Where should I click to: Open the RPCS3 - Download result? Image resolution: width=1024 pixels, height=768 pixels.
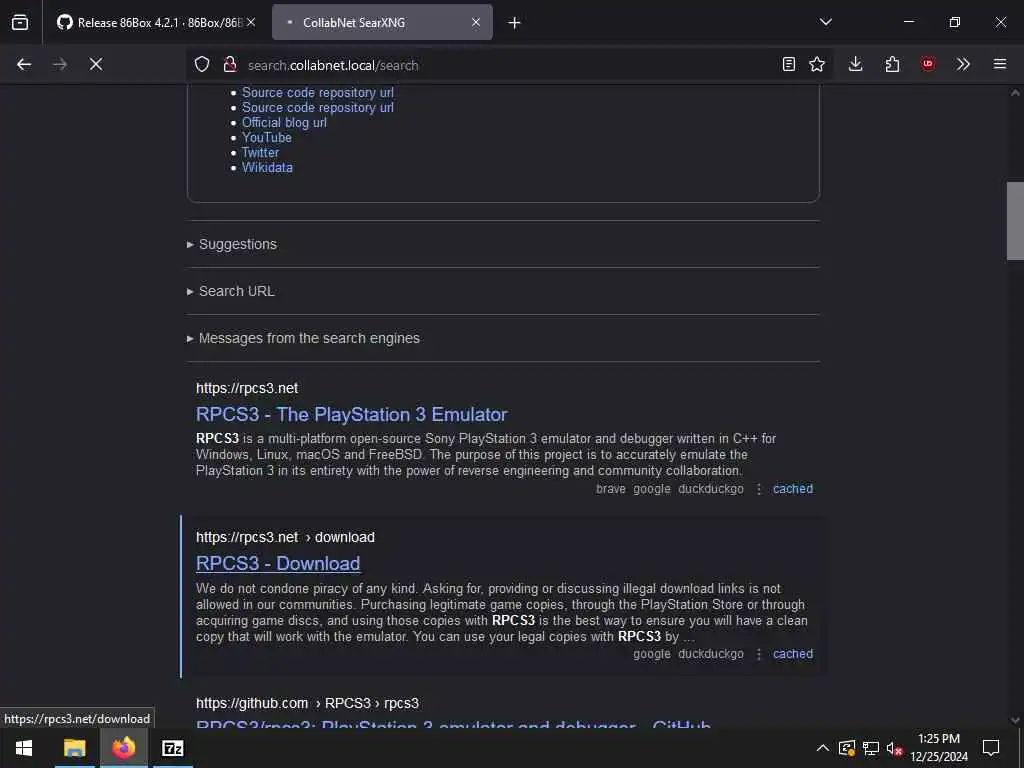(x=278, y=564)
